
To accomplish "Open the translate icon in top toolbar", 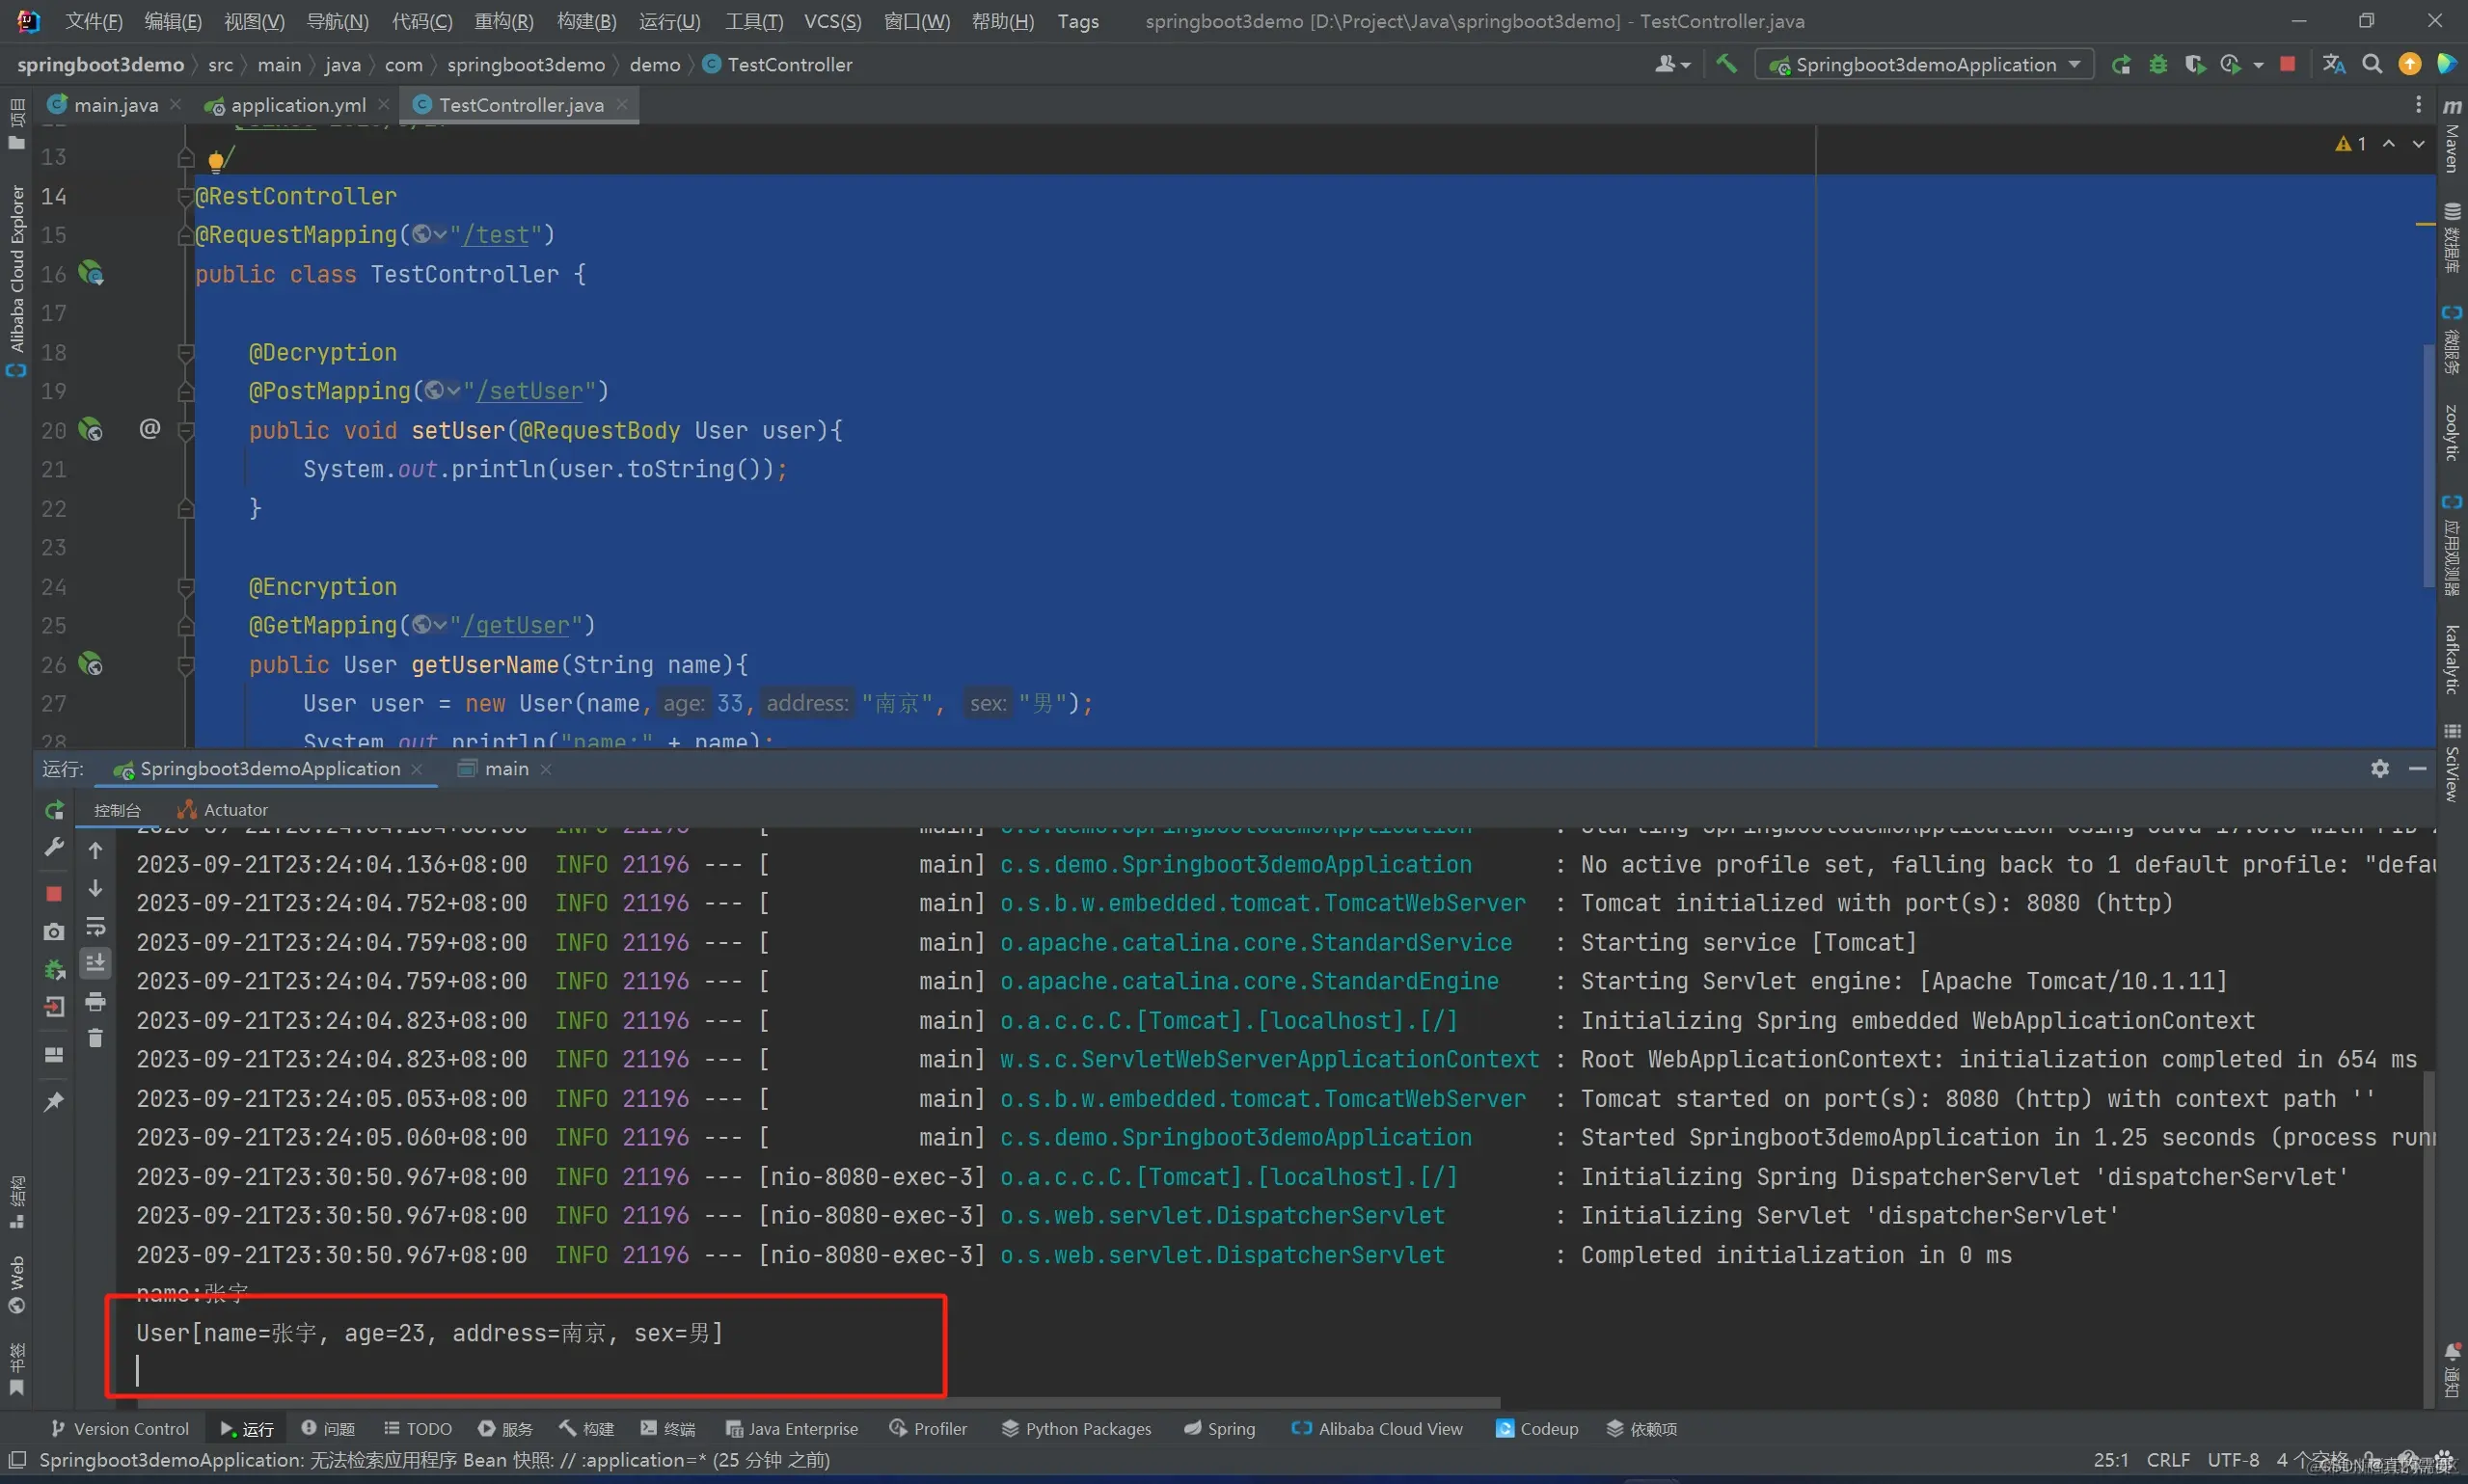I will [2333, 64].
